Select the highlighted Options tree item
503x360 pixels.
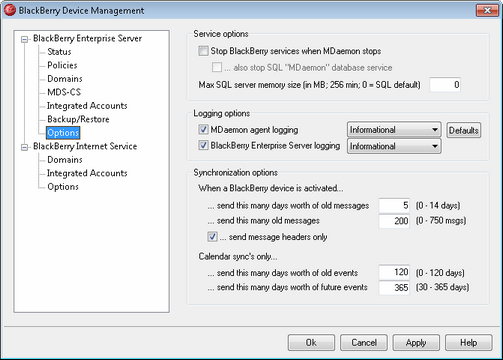coord(63,133)
